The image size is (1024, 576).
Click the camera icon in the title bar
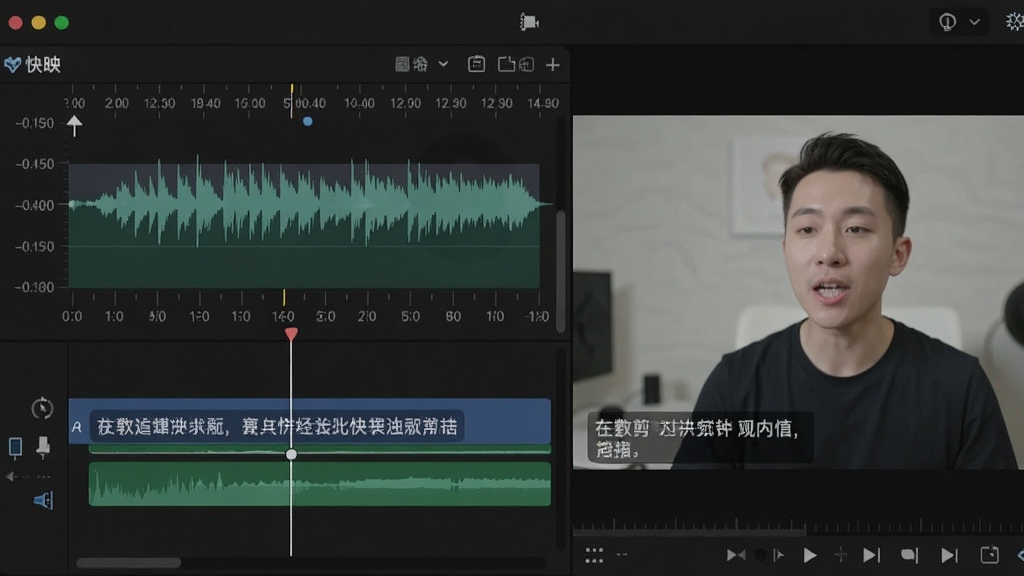pos(529,22)
